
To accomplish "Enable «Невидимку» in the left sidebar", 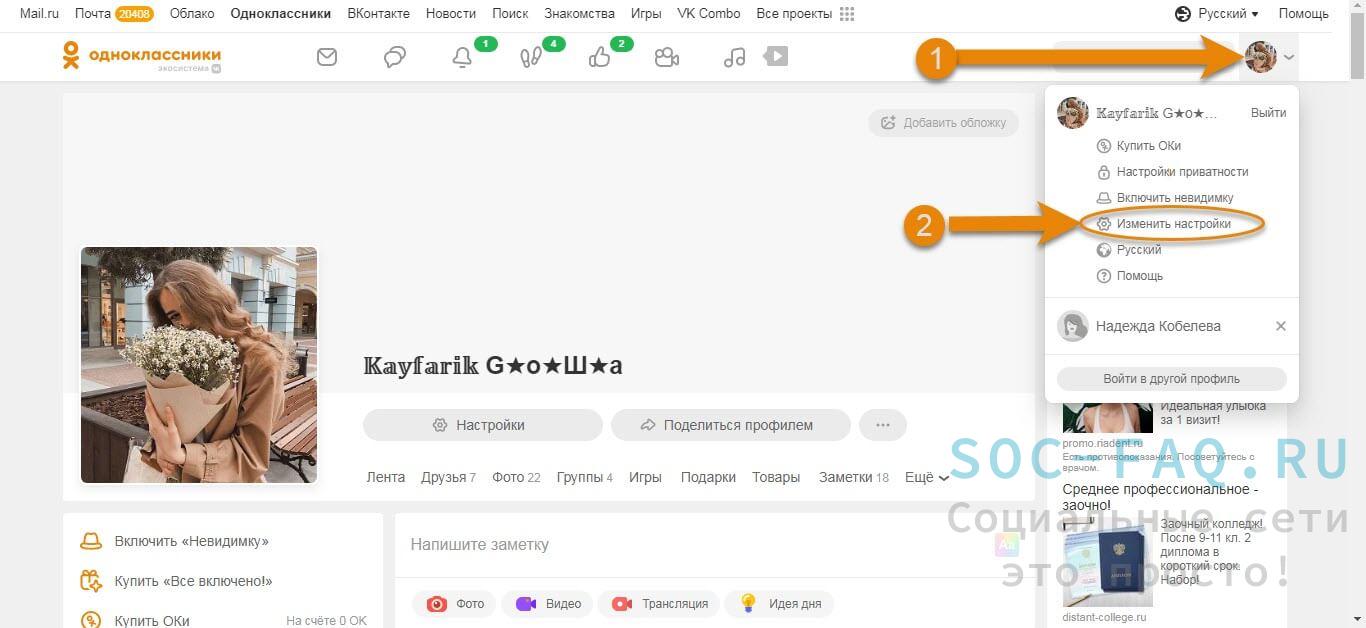I will 191,541.
